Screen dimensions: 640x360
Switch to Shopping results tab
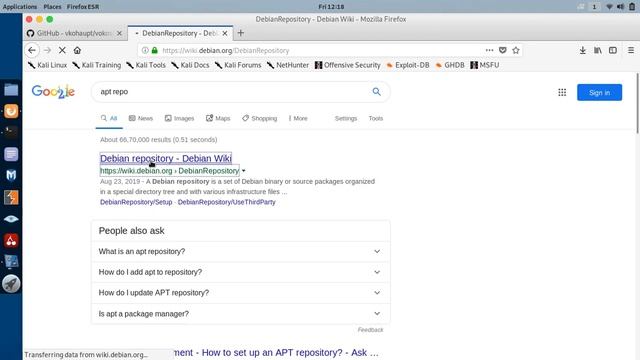pos(260,118)
